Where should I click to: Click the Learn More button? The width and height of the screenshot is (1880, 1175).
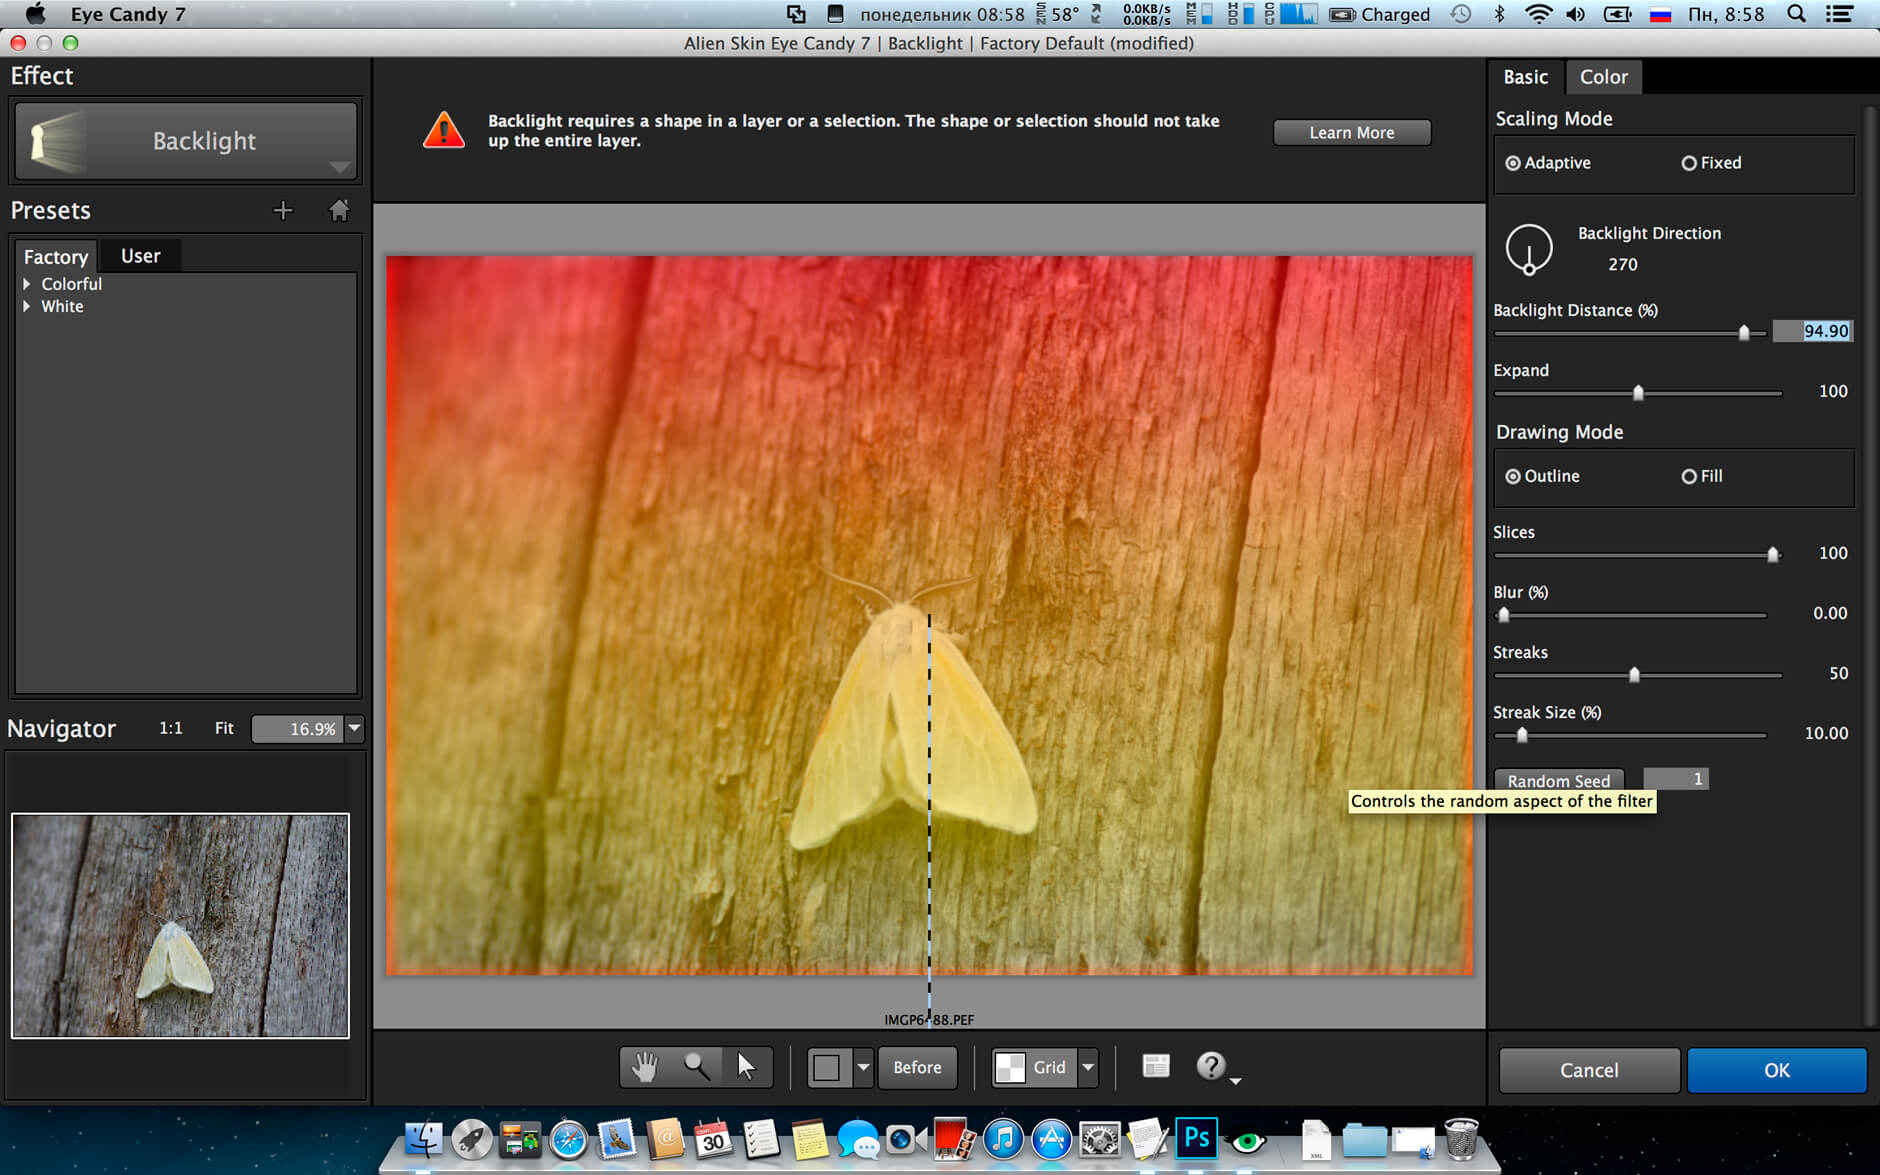click(1351, 133)
